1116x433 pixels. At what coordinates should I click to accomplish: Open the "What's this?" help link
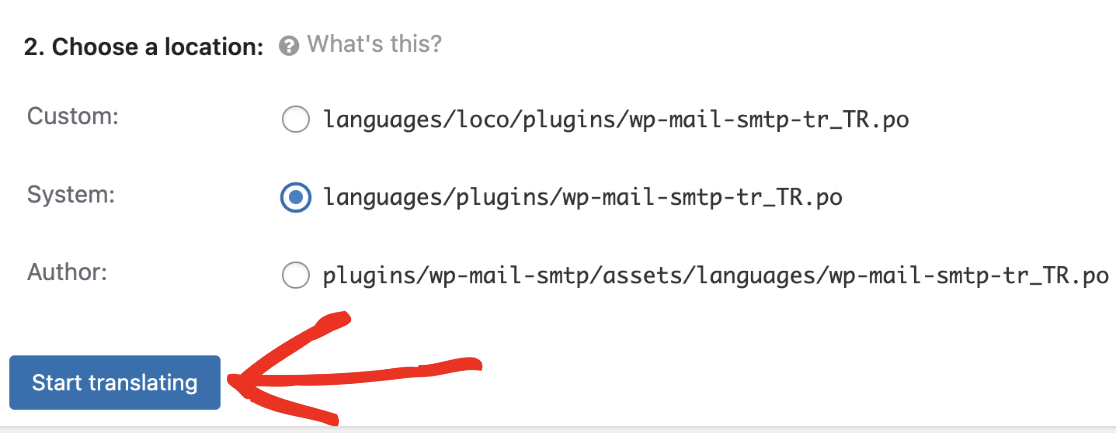click(374, 45)
